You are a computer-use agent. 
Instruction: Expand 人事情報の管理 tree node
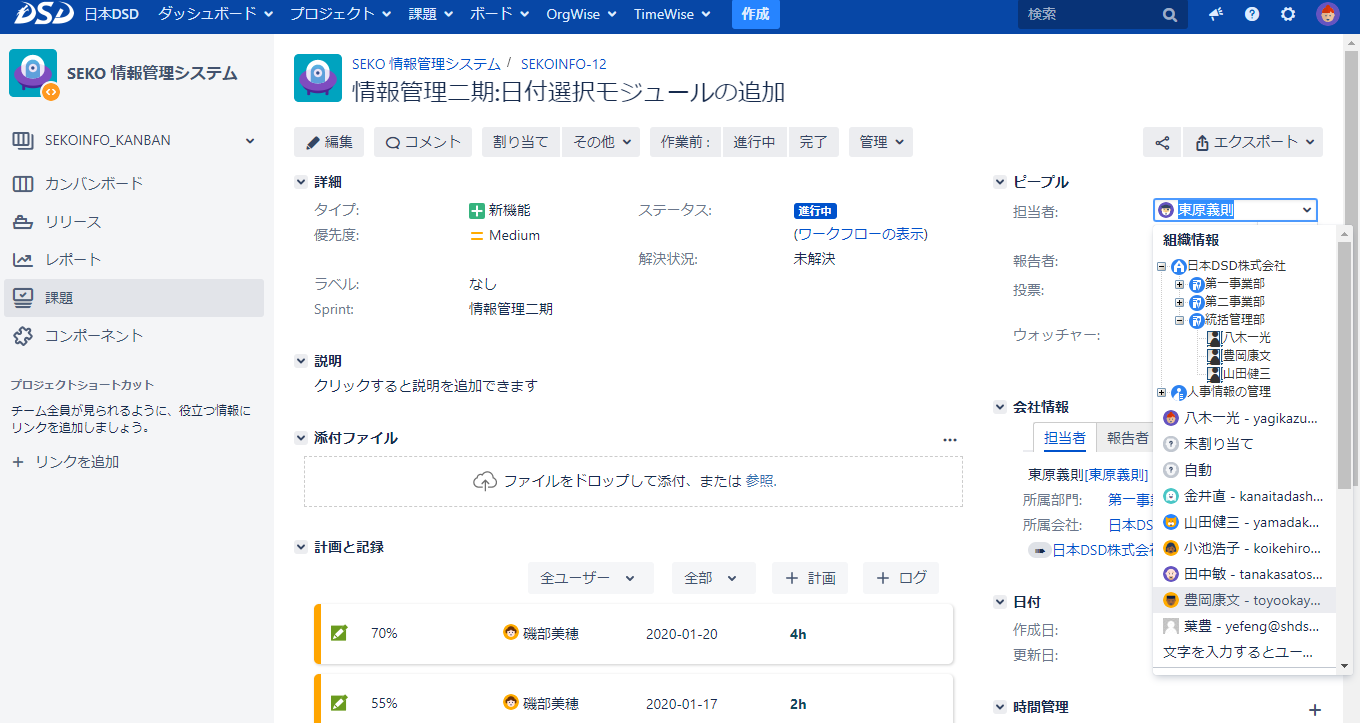click(x=1162, y=392)
